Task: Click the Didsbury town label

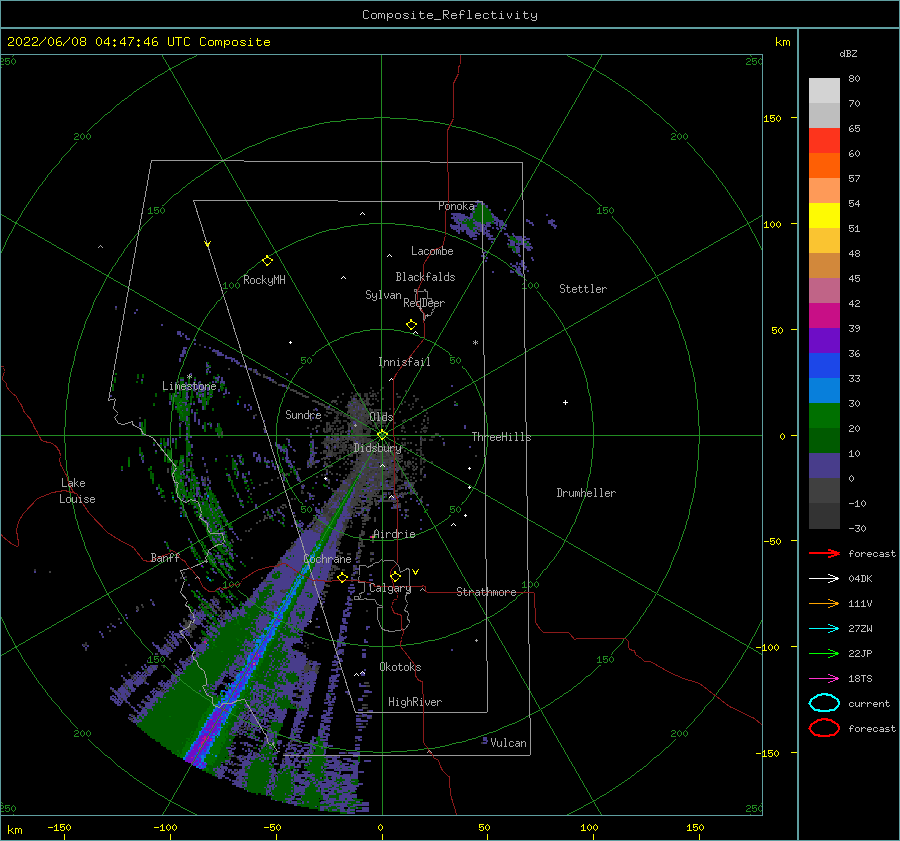Action: 377,448
